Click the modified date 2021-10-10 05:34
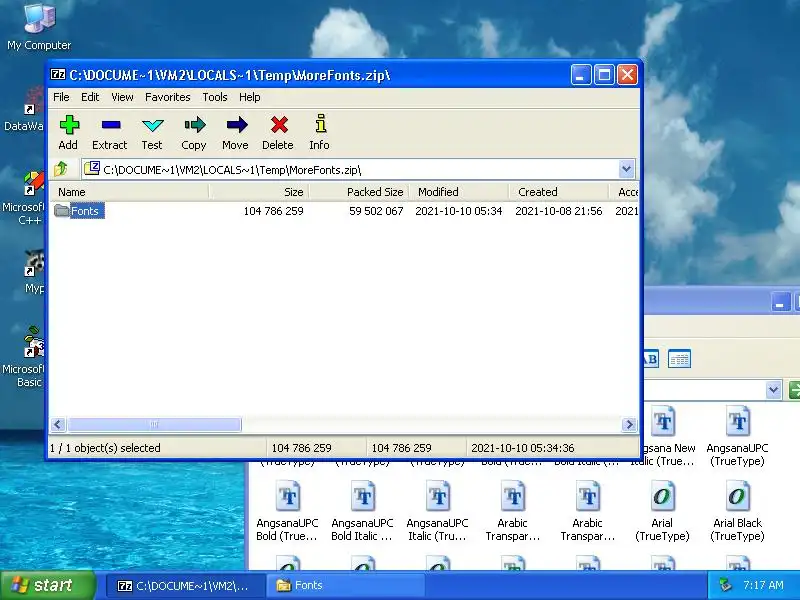Viewport: 800px width, 600px height. 459,211
